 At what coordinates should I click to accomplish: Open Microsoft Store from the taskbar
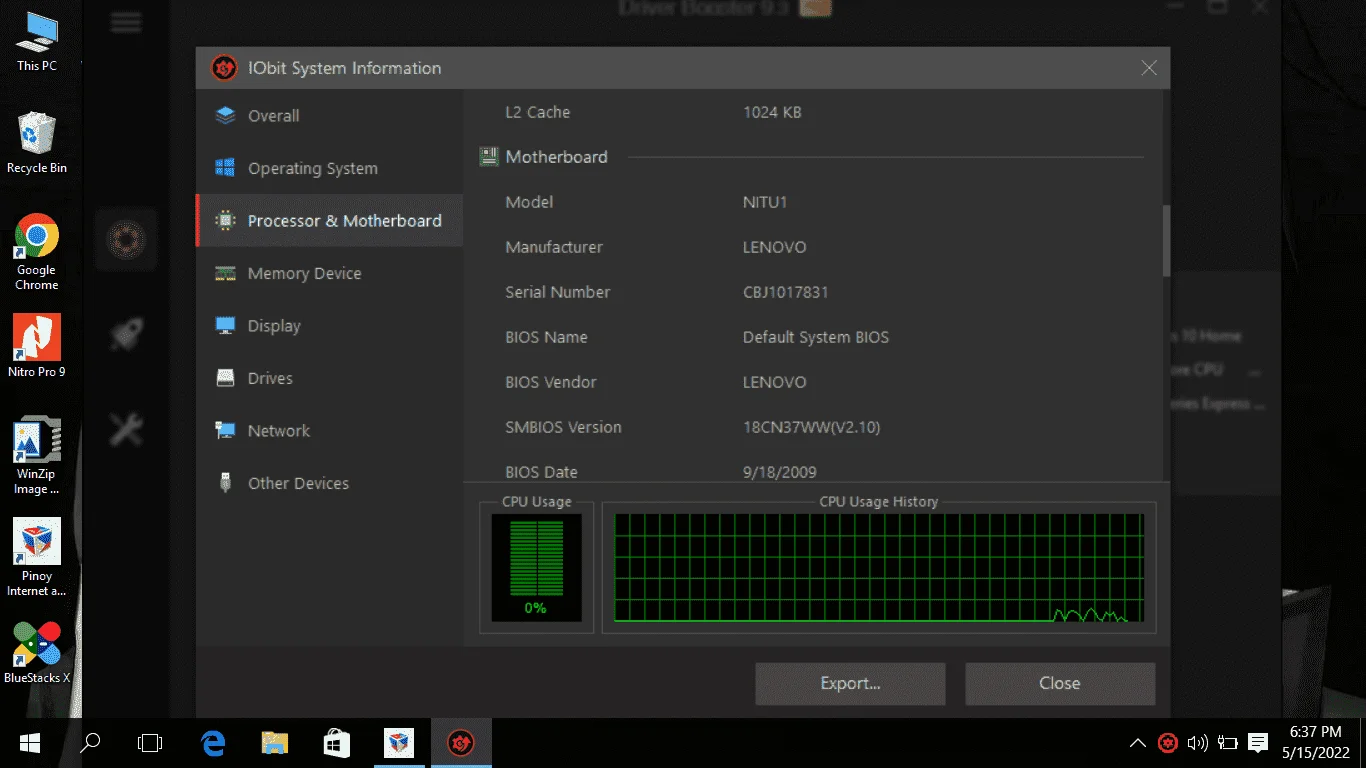tap(337, 743)
